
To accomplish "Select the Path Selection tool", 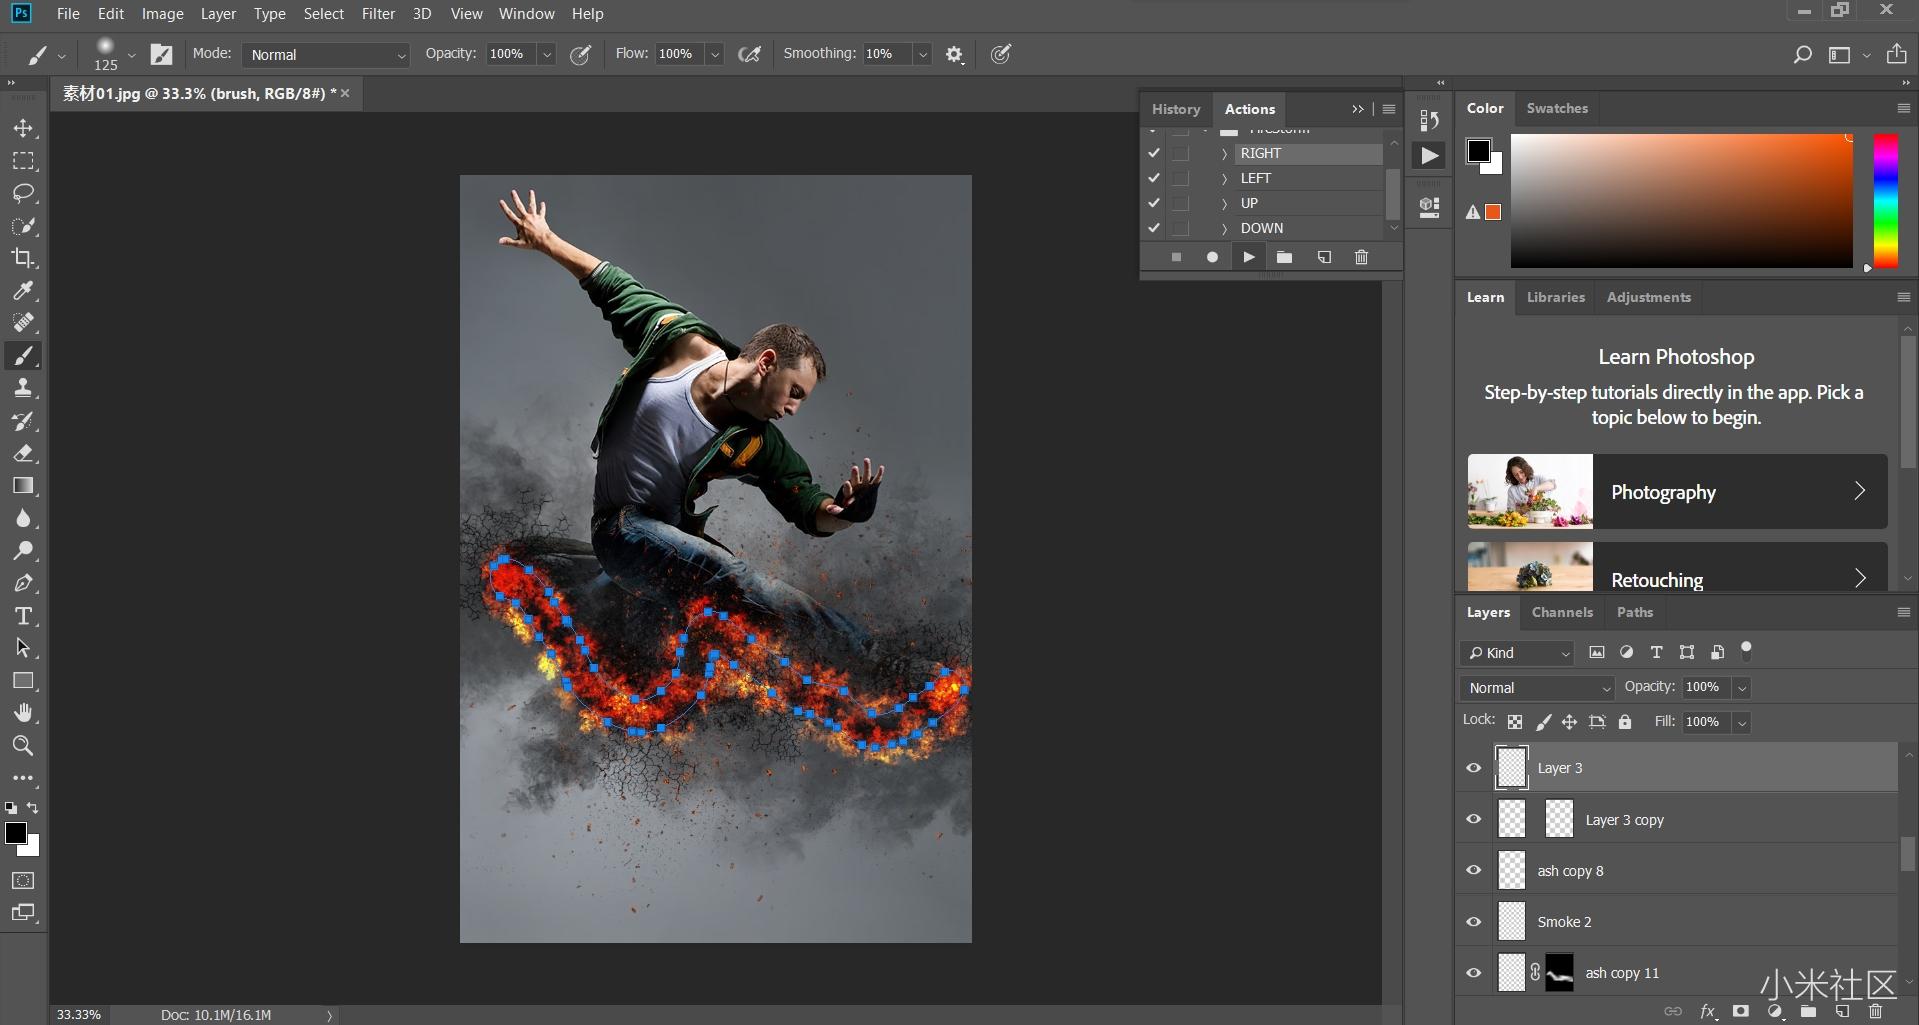I will point(24,648).
